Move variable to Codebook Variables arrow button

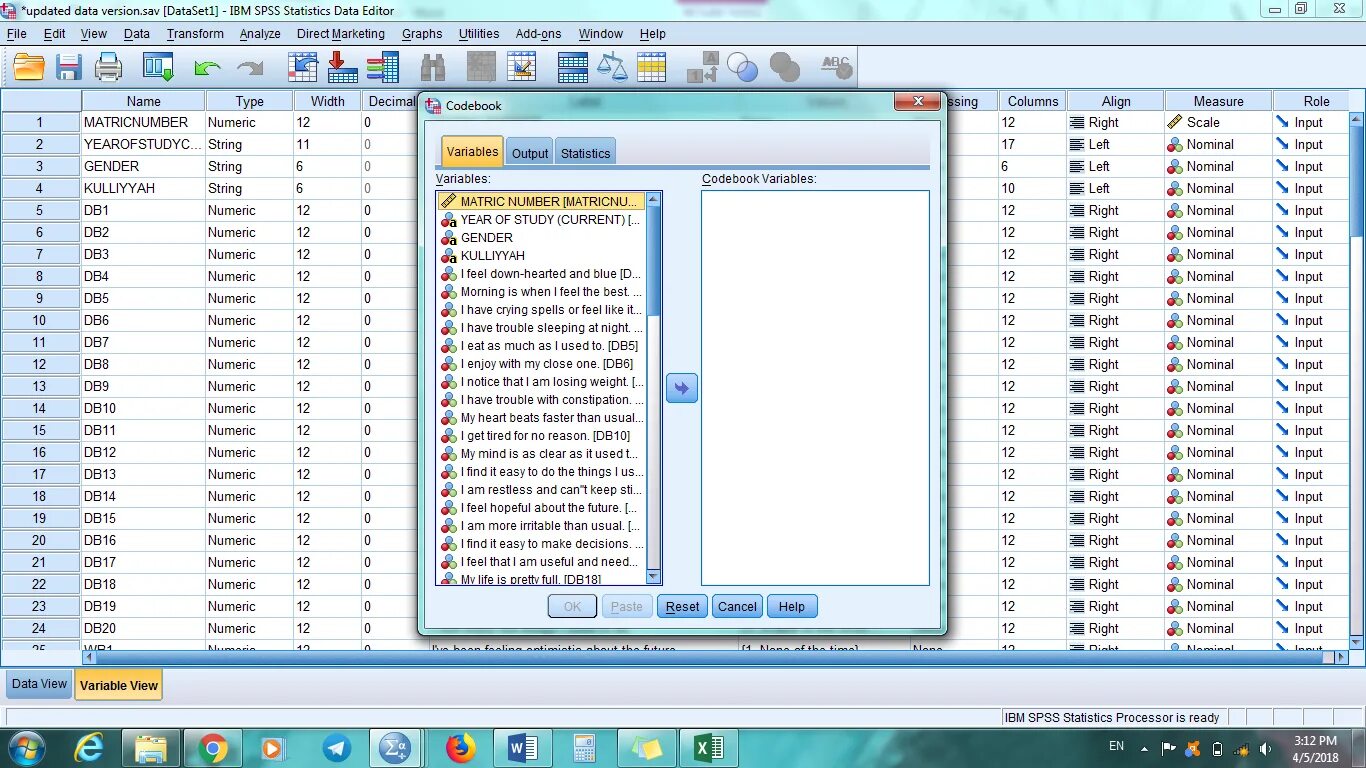[682, 388]
